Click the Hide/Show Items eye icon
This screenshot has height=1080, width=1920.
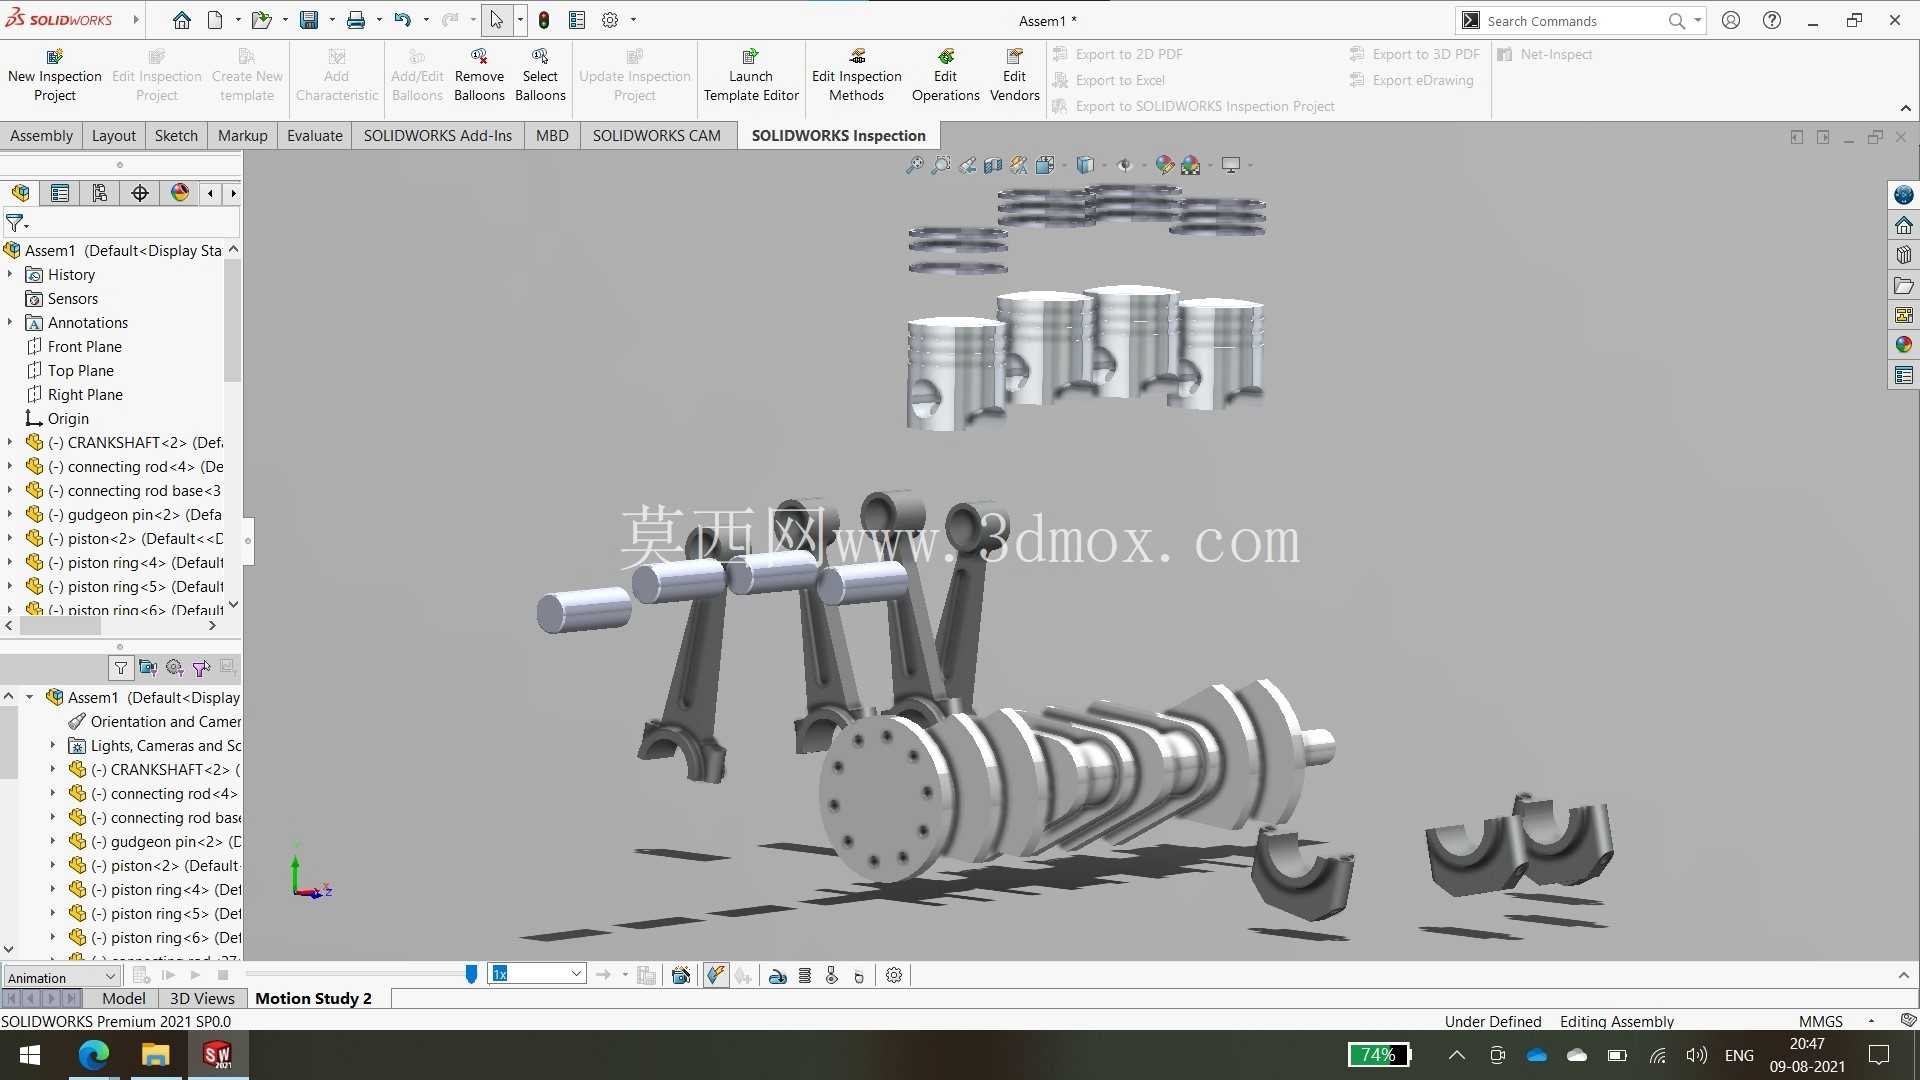[1125, 165]
